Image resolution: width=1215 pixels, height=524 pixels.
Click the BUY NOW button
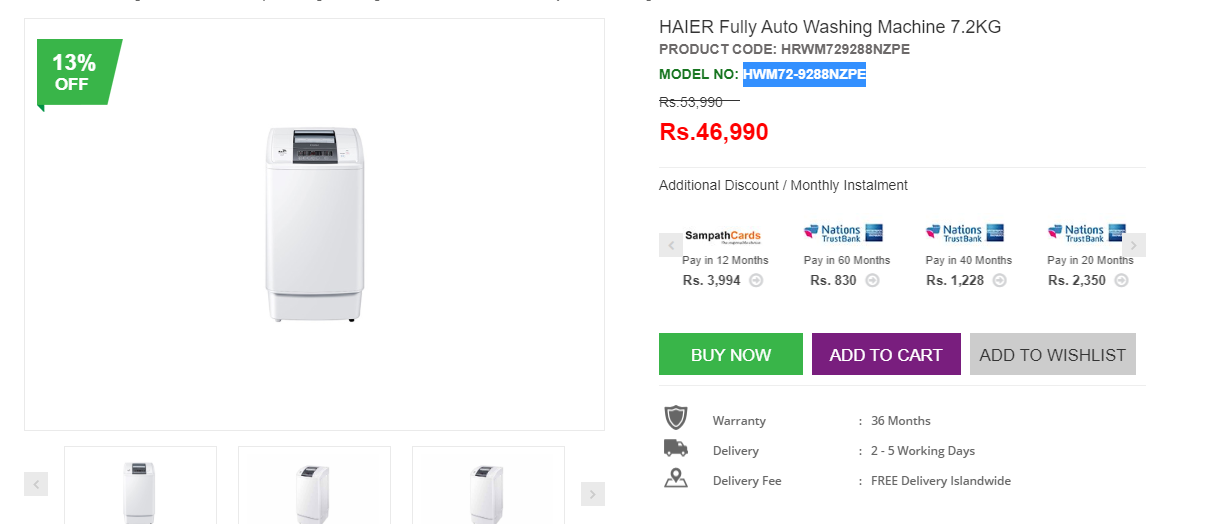pyautogui.click(x=731, y=354)
